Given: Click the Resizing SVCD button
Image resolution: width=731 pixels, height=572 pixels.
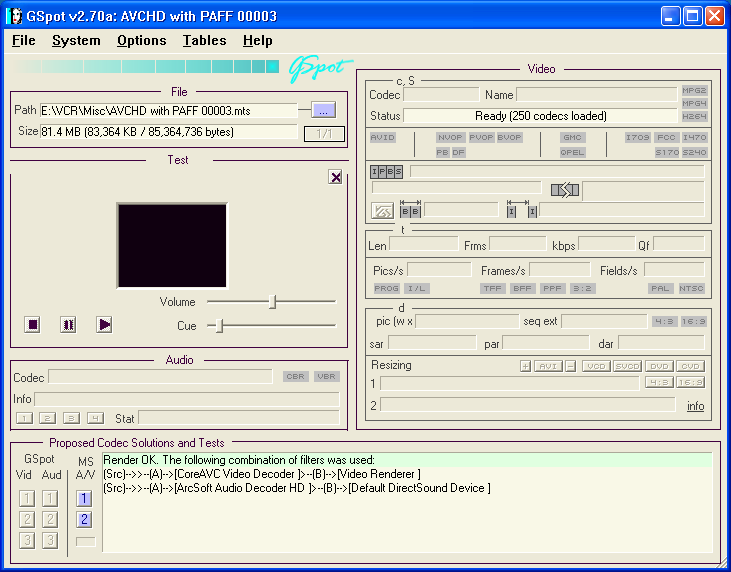Looking at the screenshot, I should click(628, 366).
